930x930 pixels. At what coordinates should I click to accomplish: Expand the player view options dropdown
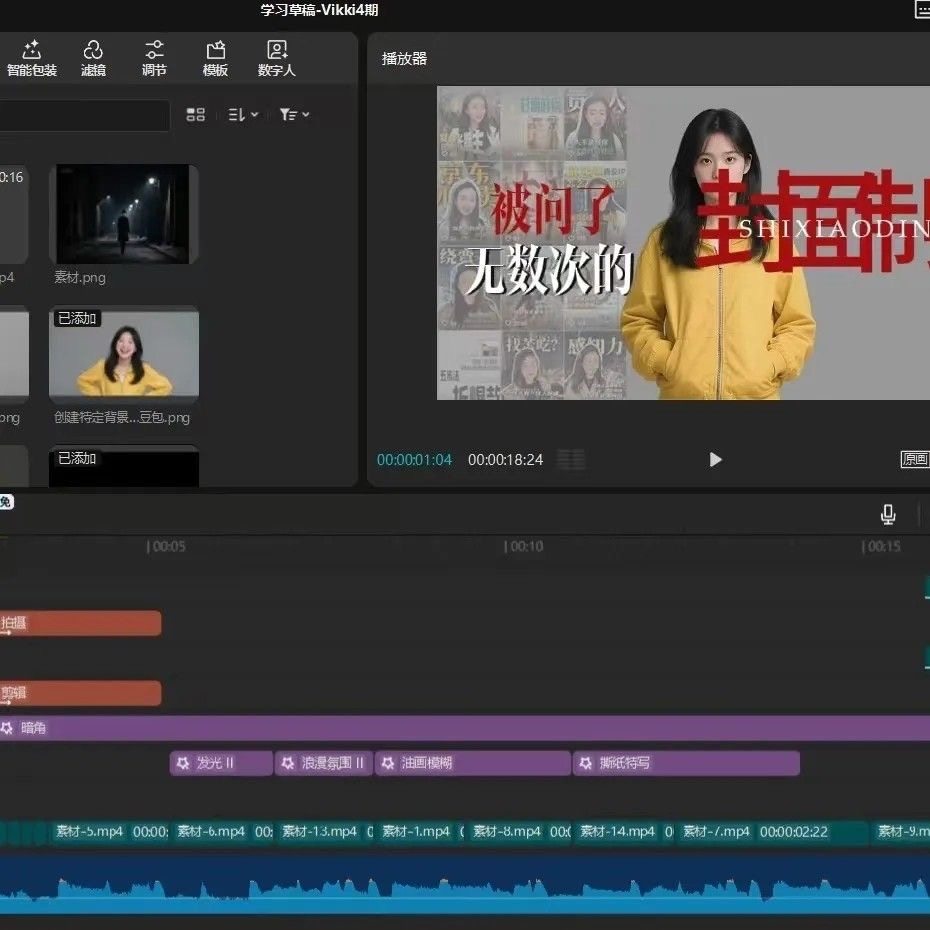click(x=569, y=459)
